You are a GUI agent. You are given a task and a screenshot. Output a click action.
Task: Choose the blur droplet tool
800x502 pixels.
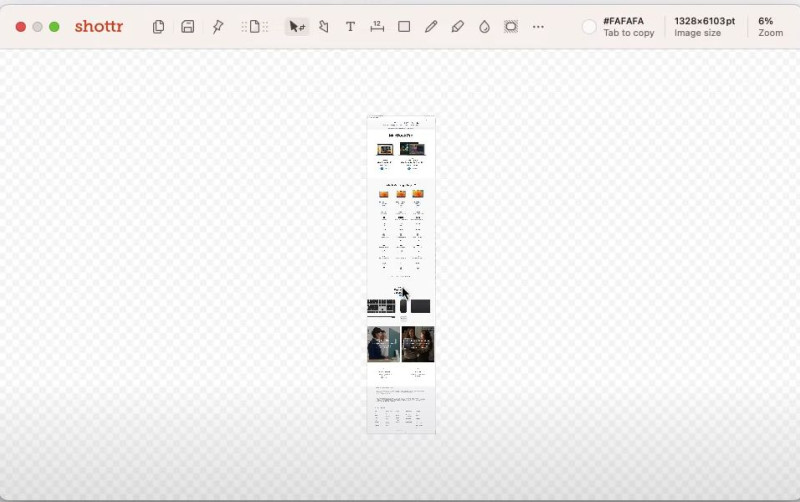tap(485, 27)
